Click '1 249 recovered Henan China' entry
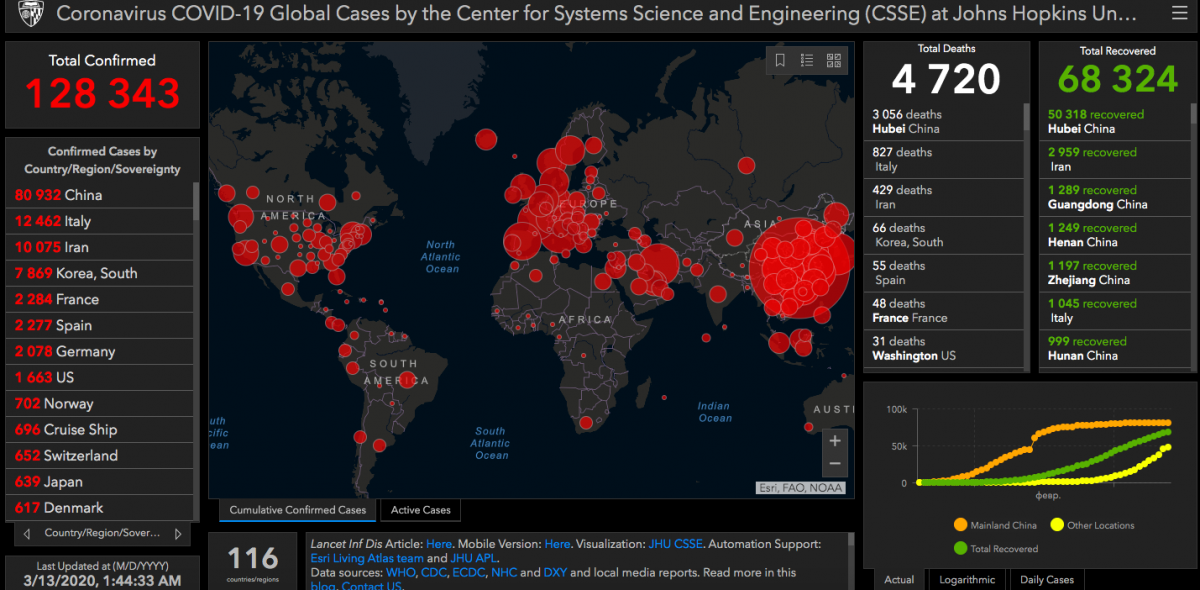This screenshot has height=590, width=1200. click(1117, 235)
